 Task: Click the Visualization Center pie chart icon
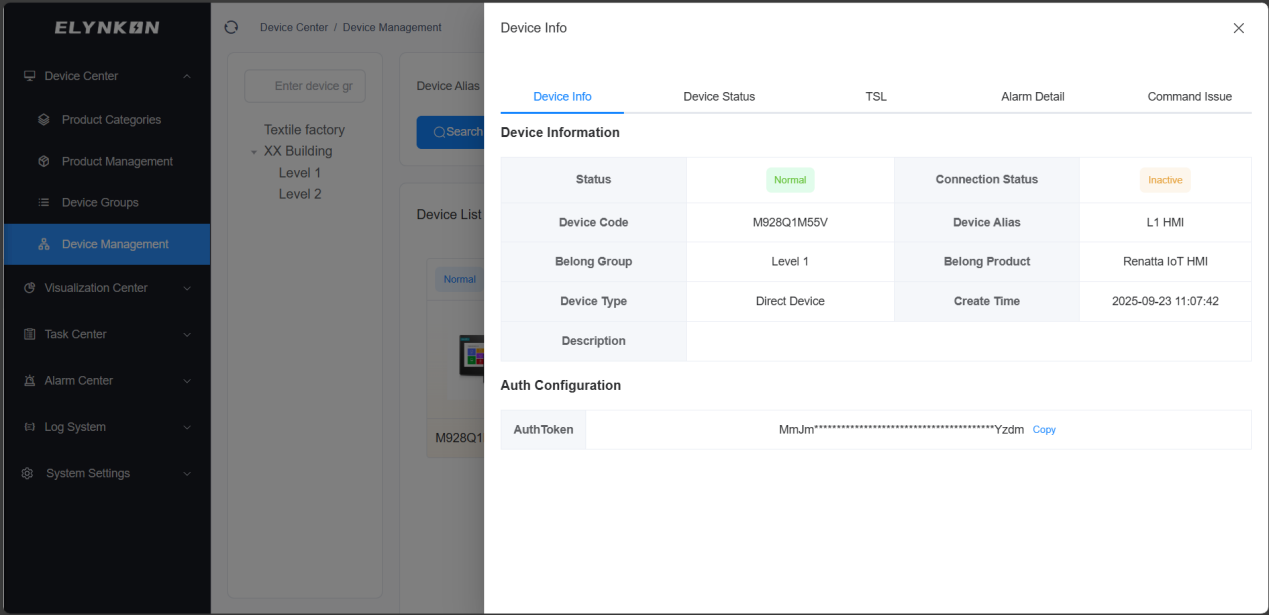(x=30, y=288)
